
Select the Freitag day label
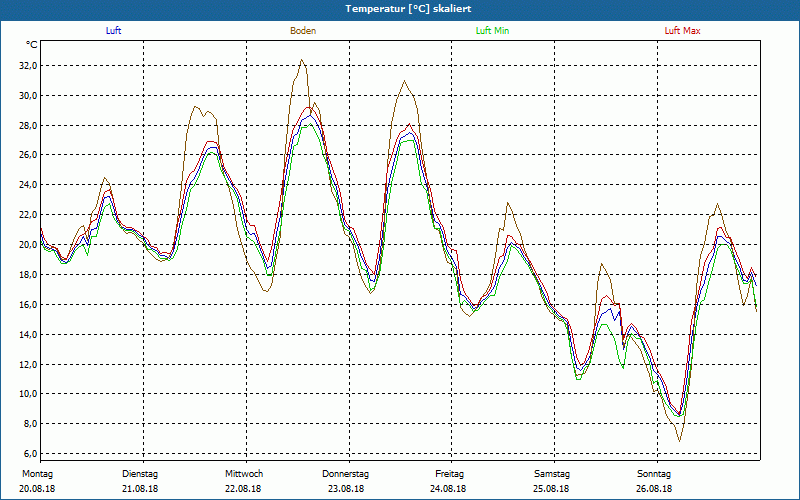coord(450,474)
